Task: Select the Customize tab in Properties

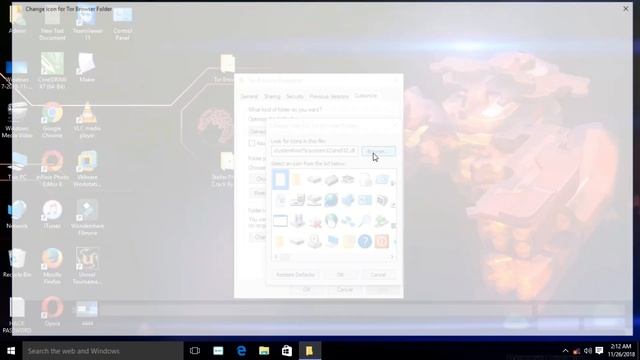Action: (366, 96)
